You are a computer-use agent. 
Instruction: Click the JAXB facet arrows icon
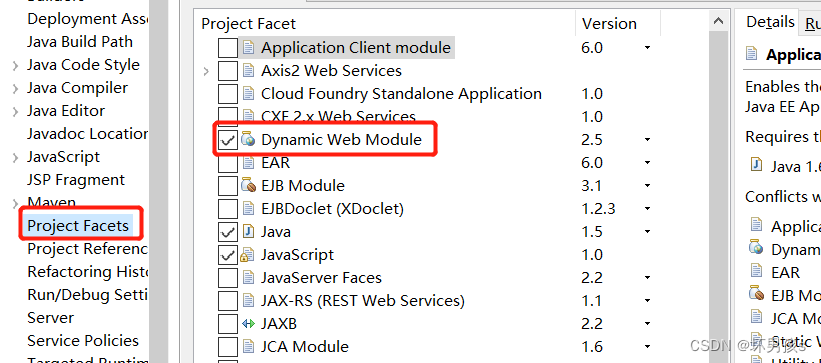click(248, 324)
